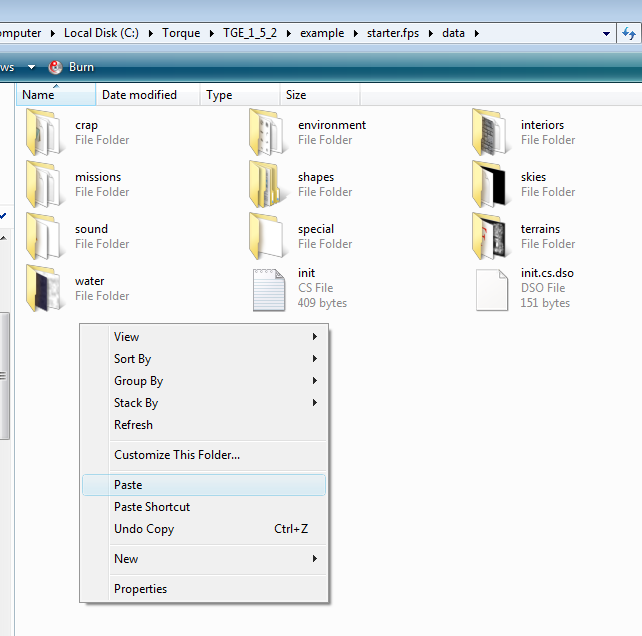This screenshot has height=636, width=642.
Task: Expand breadcrumb arrow after Local Disk (C:)
Action: (151, 34)
